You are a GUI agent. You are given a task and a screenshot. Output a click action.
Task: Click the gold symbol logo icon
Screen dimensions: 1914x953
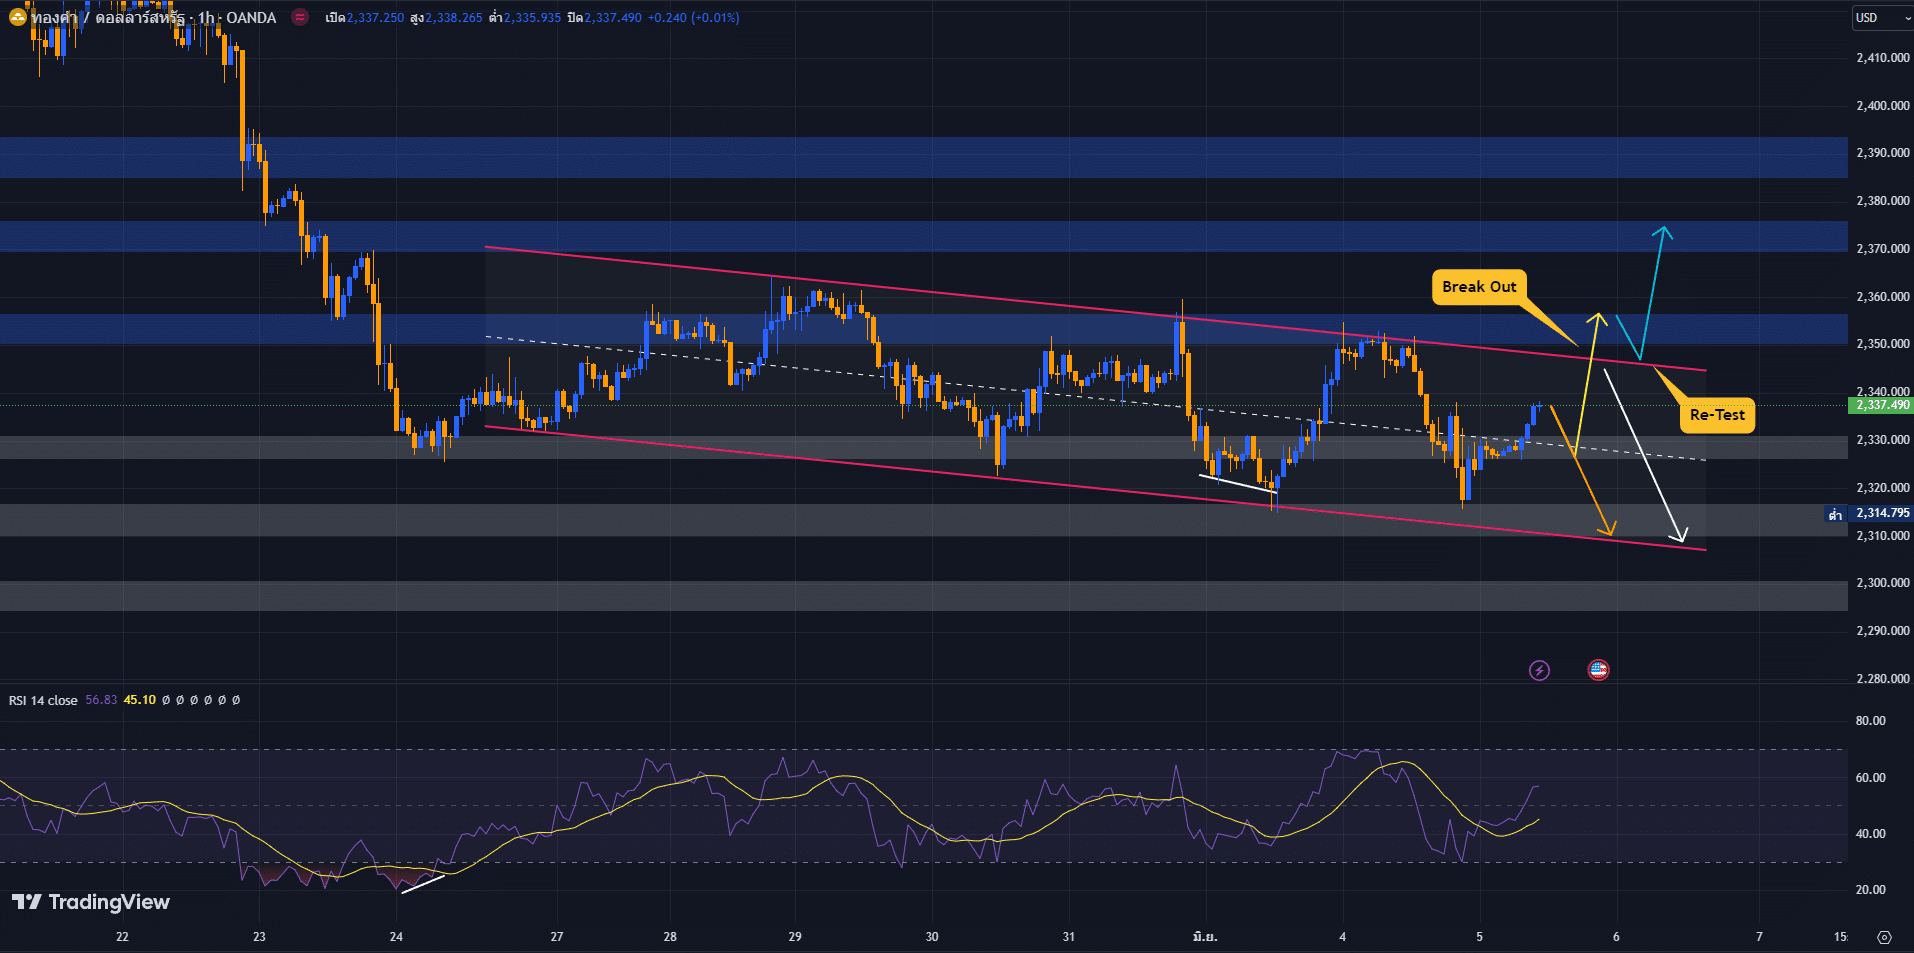click(x=17, y=17)
